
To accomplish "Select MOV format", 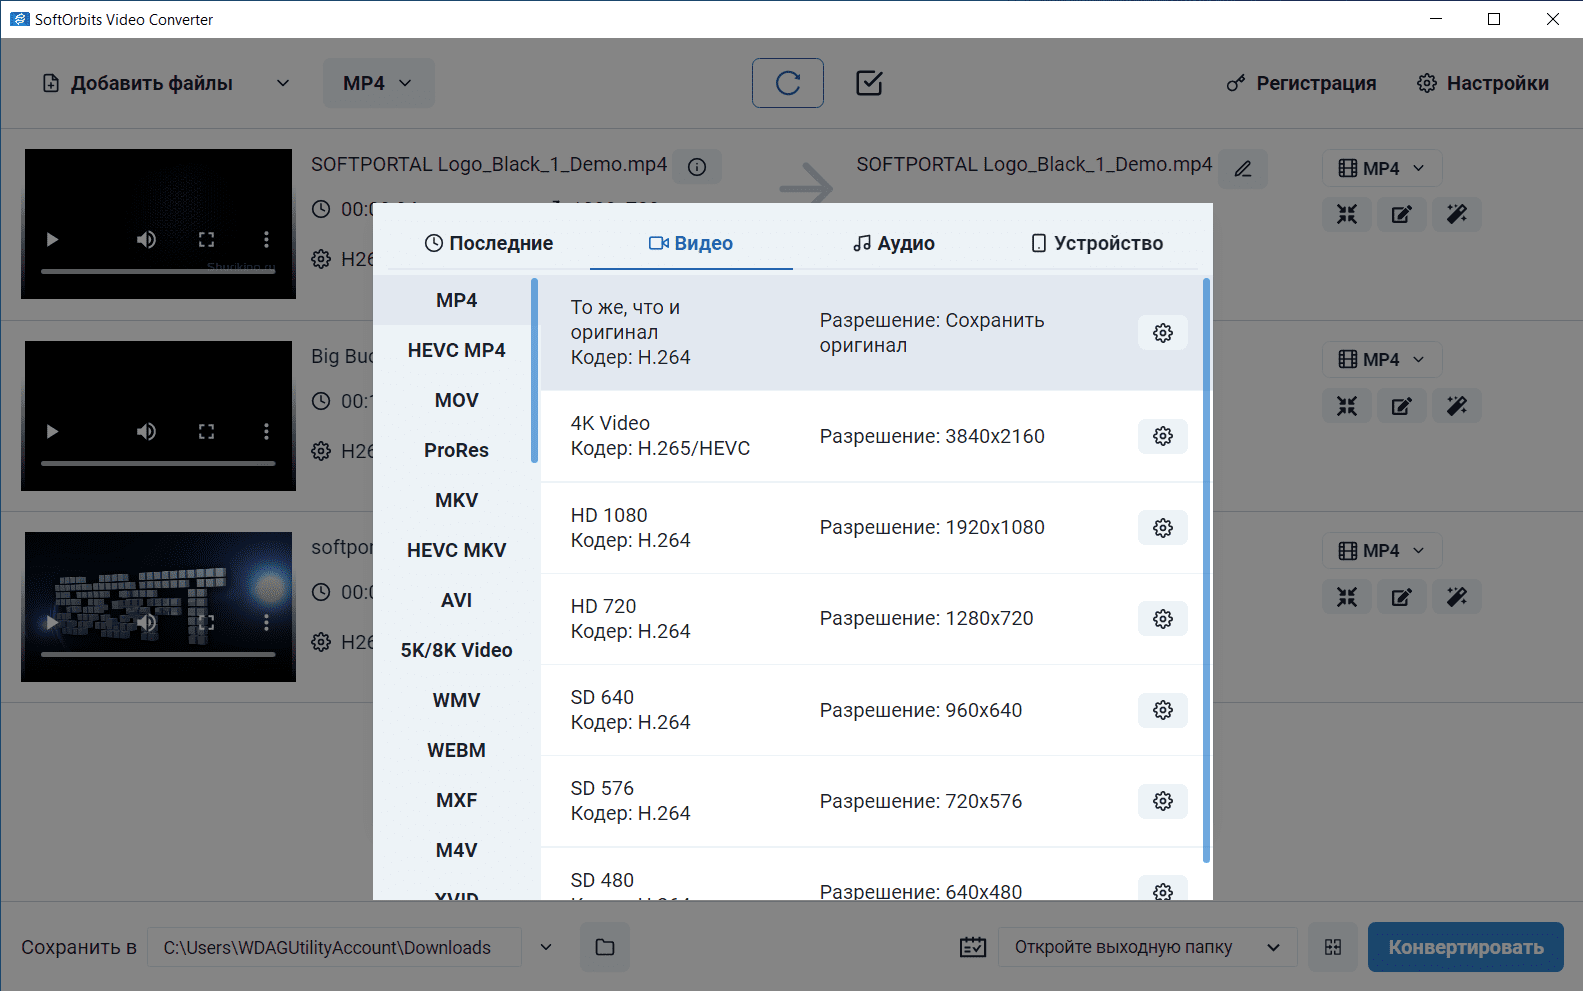I will click(x=456, y=400).
